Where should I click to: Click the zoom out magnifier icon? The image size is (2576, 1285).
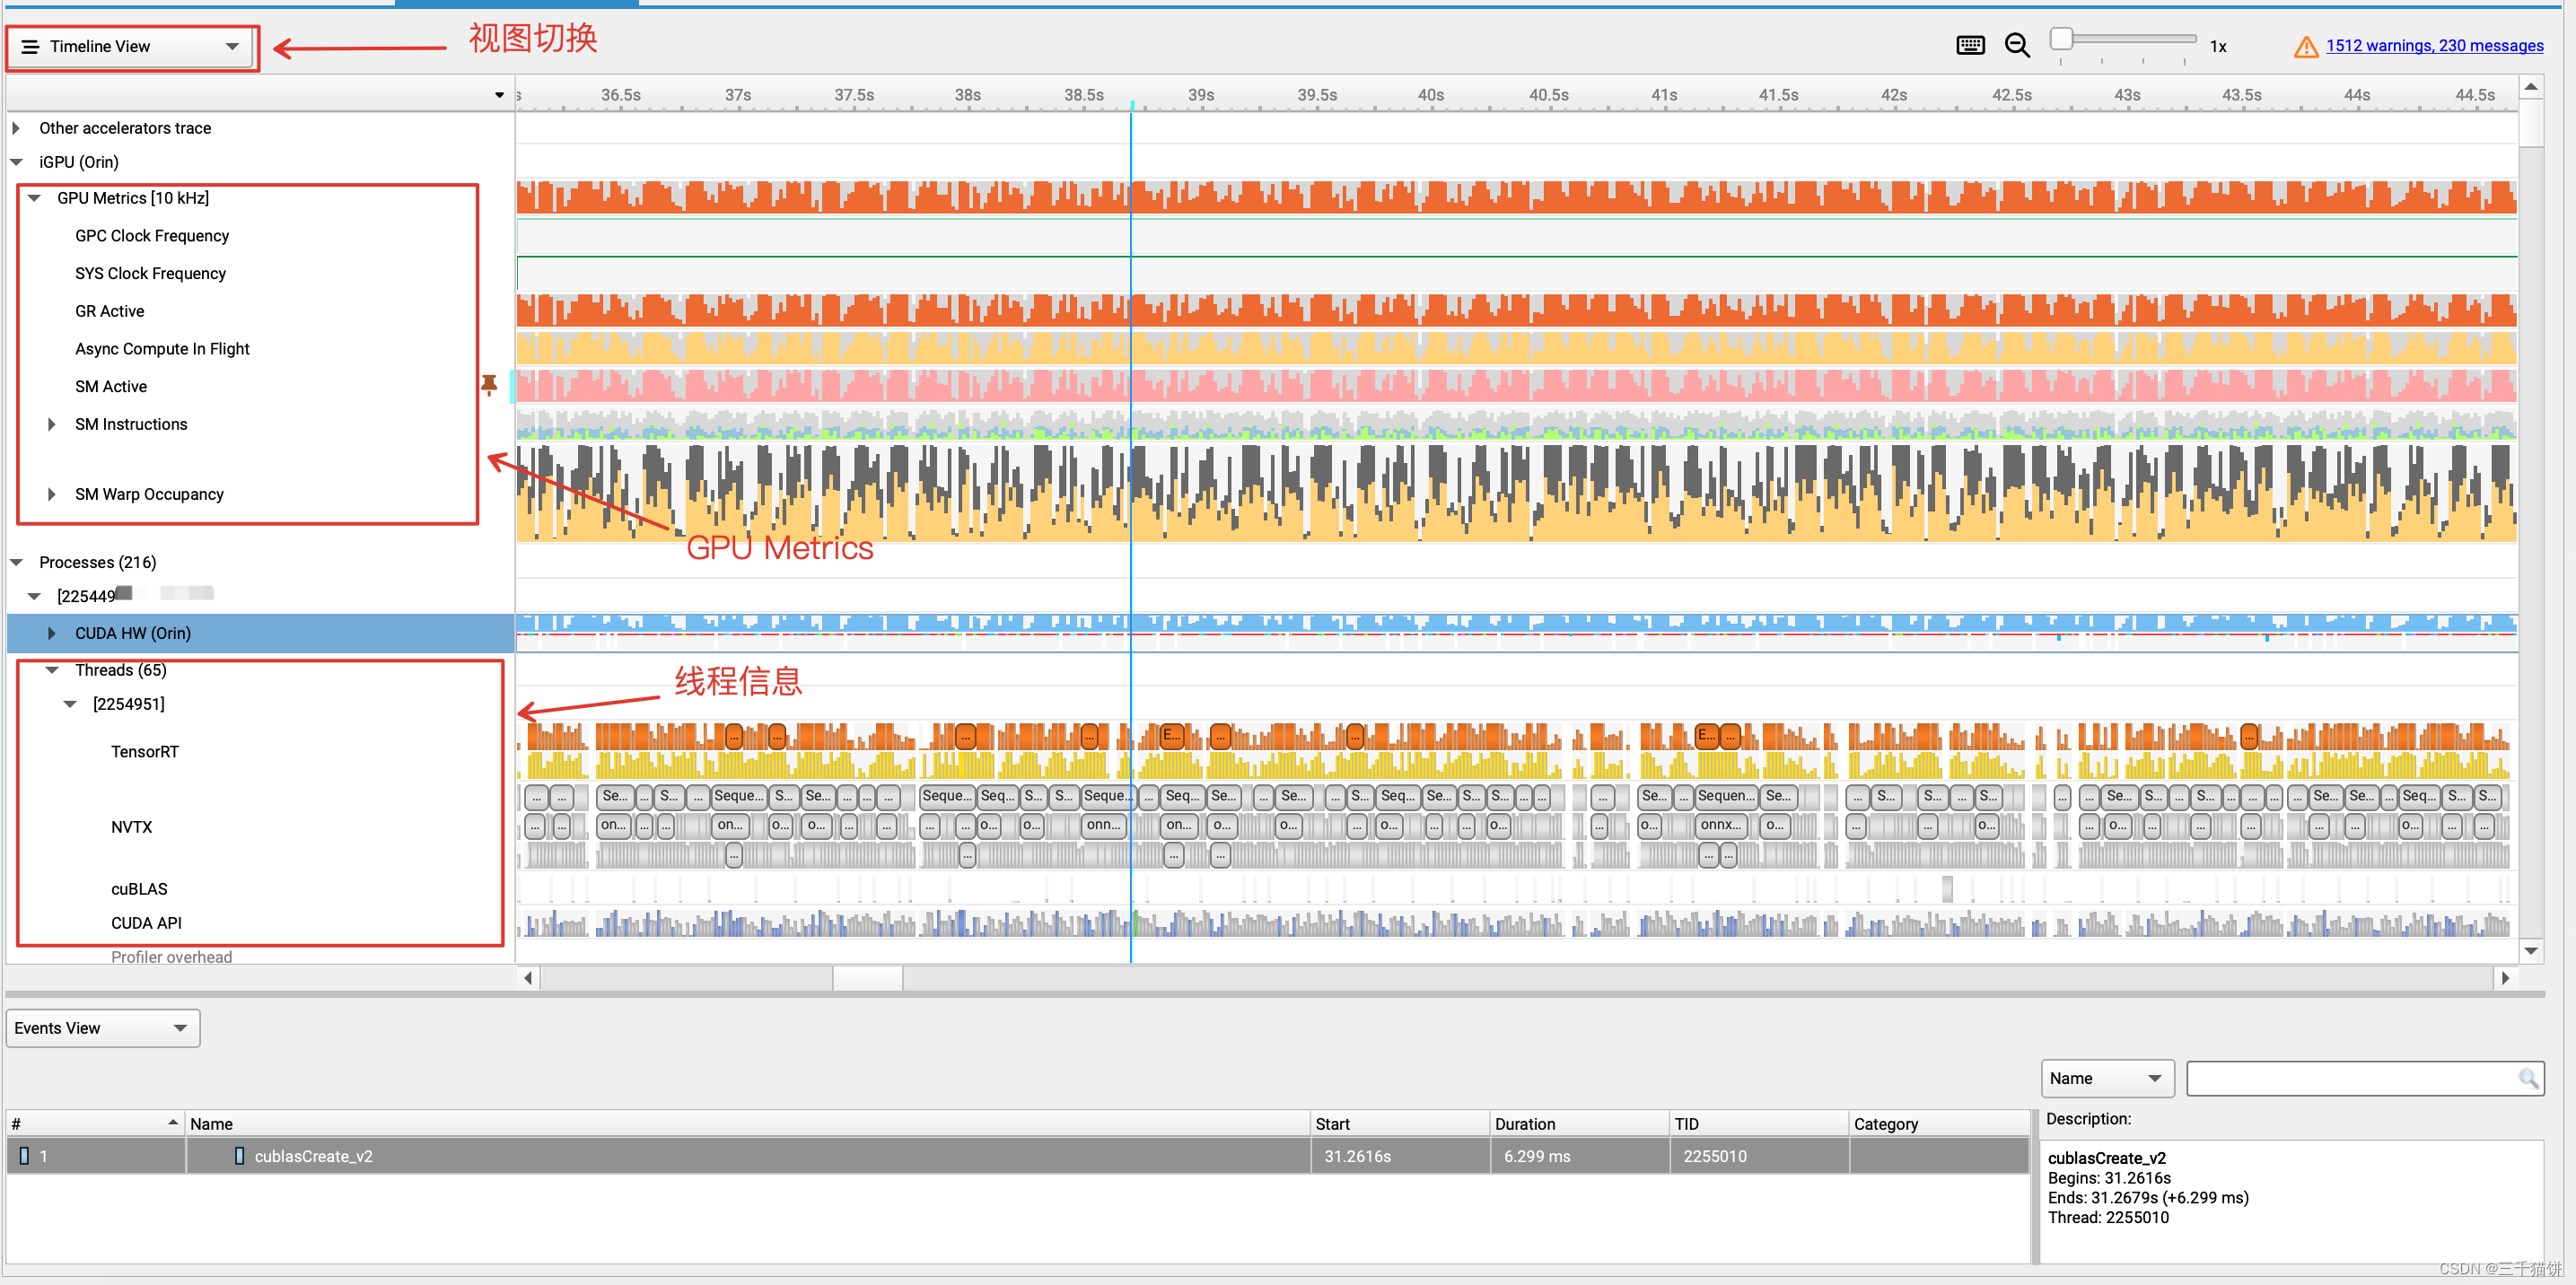[2016, 45]
